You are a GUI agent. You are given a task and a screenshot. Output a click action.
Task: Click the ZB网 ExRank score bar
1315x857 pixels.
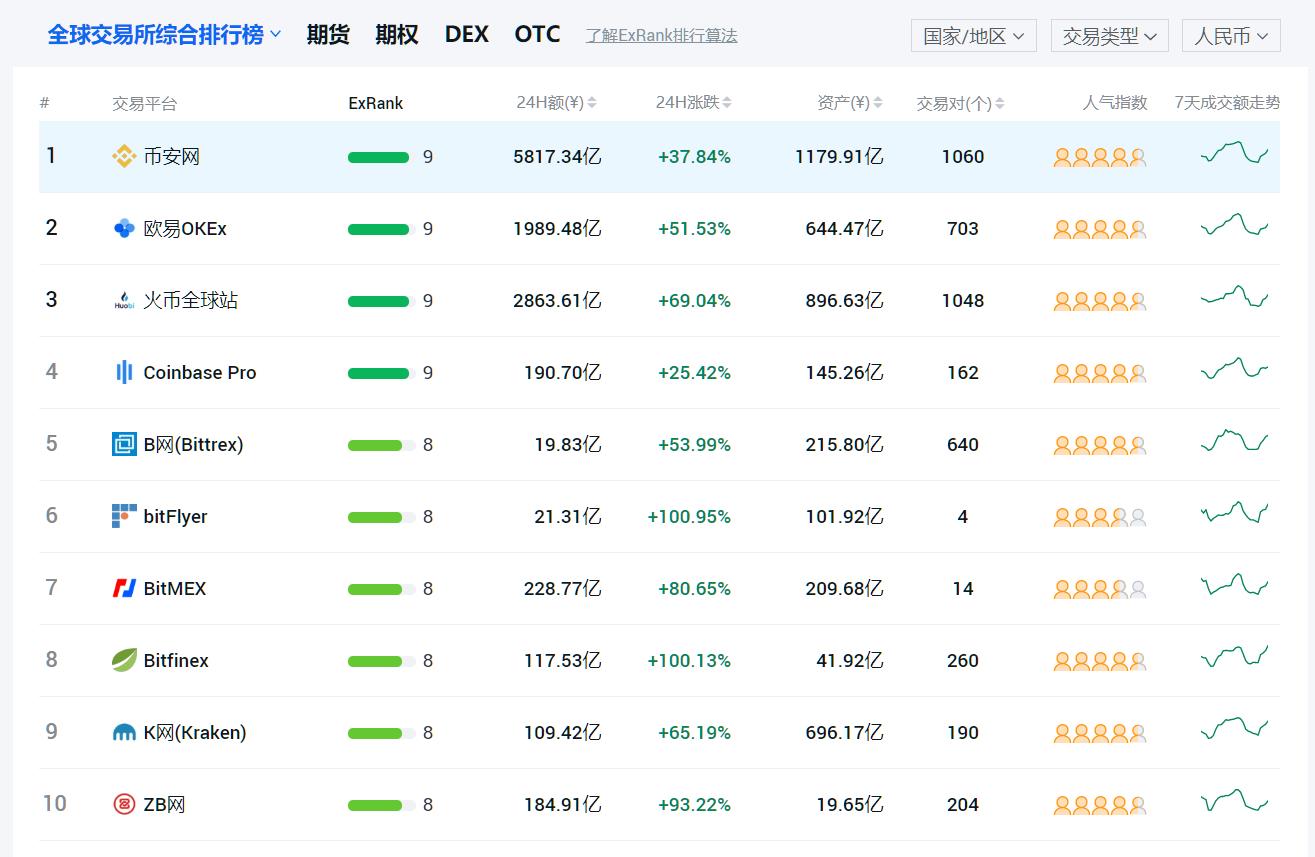tap(382, 805)
